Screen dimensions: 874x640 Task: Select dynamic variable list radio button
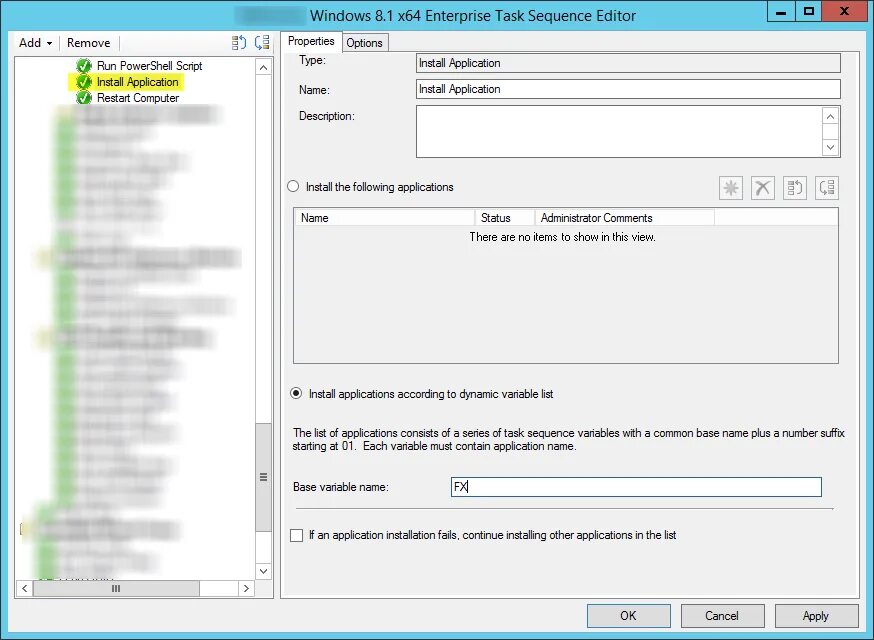pos(296,394)
